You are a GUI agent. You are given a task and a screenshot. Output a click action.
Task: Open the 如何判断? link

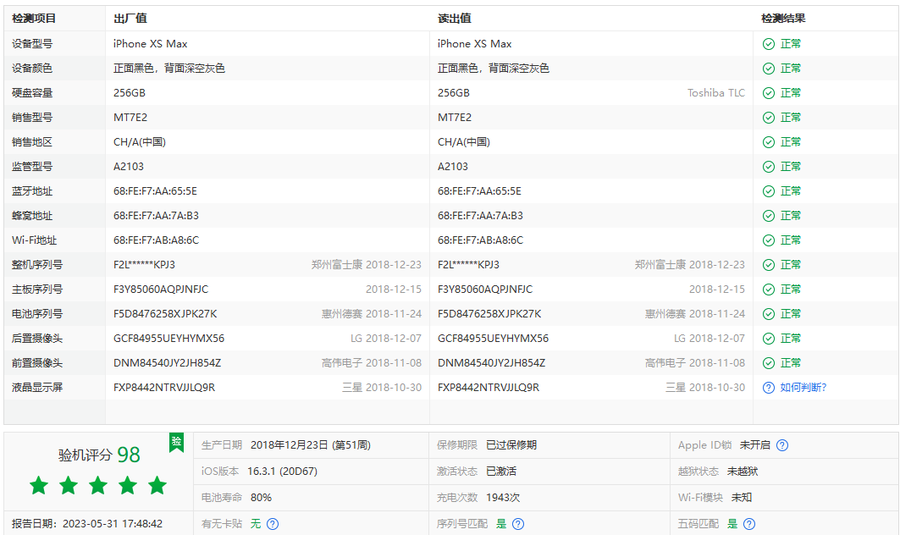[x=803, y=387]
